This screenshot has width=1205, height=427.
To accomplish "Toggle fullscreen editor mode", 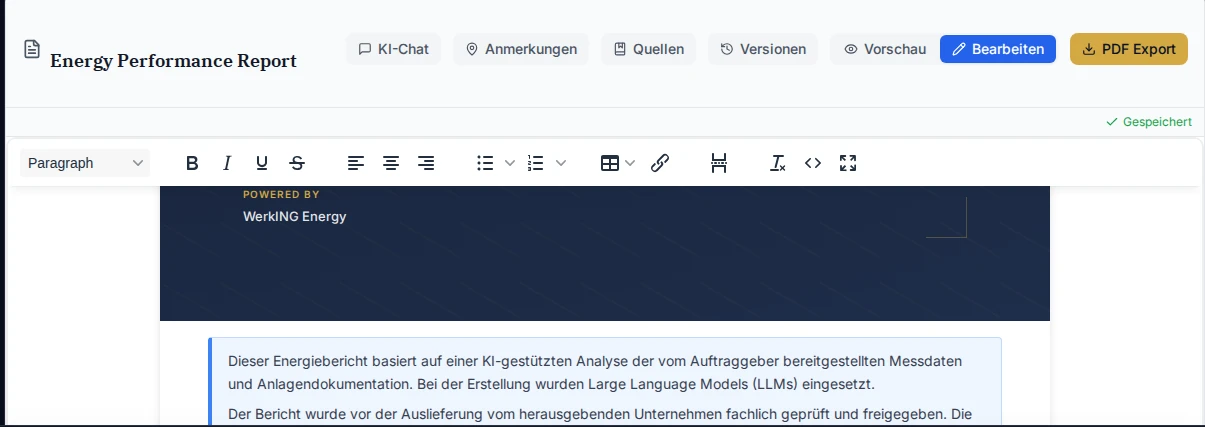I will tap(848, 163).
